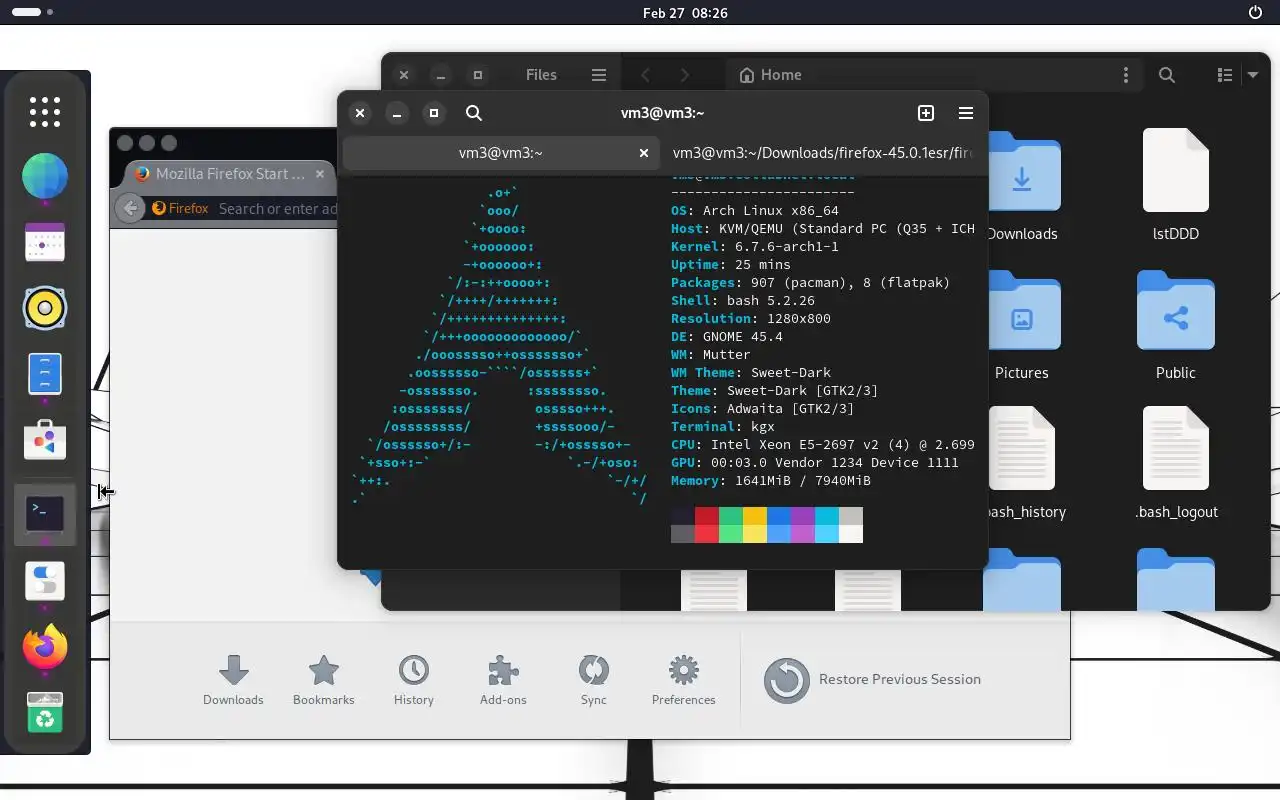This screenshot has height=800, width=1280.
Task: Open Bookmarks from Firefox start page
Action: 324,680
